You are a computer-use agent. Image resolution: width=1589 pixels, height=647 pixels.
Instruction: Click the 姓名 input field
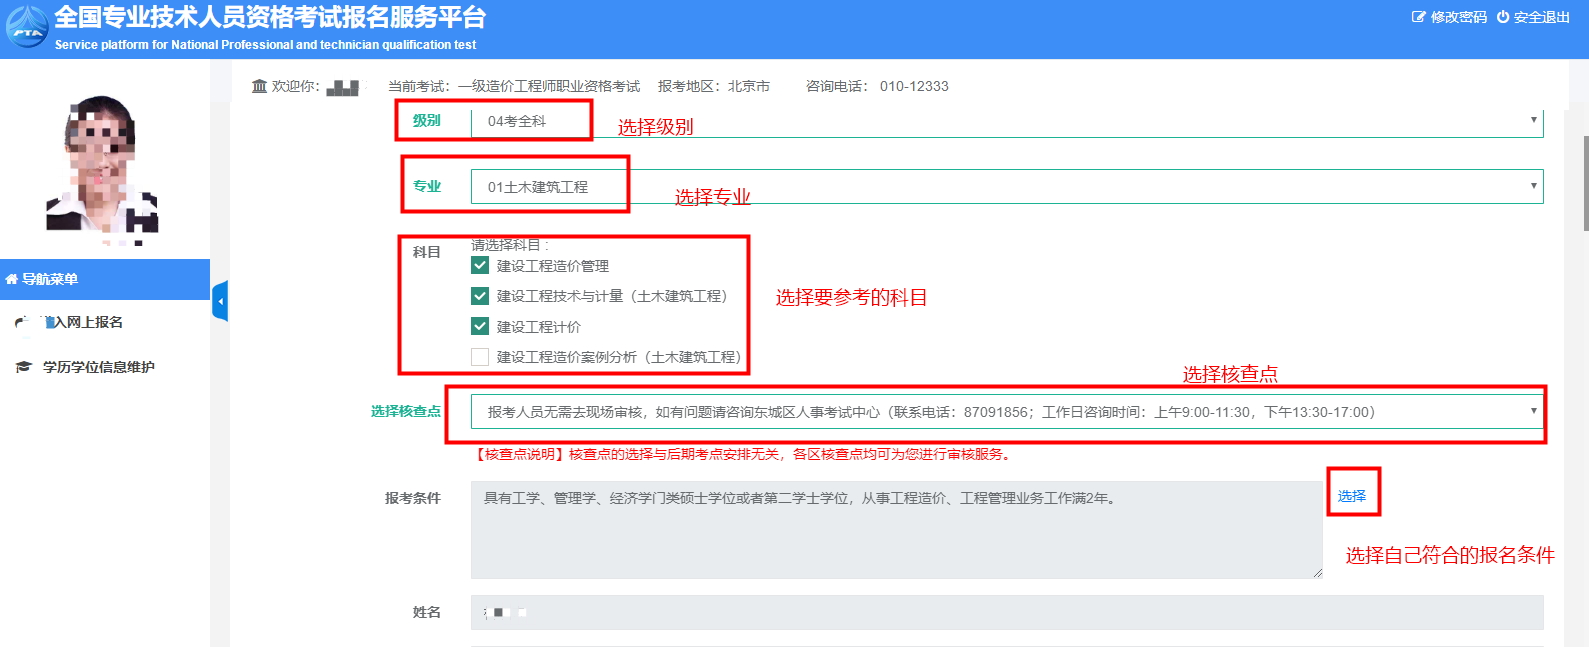tap(1006, 612)
